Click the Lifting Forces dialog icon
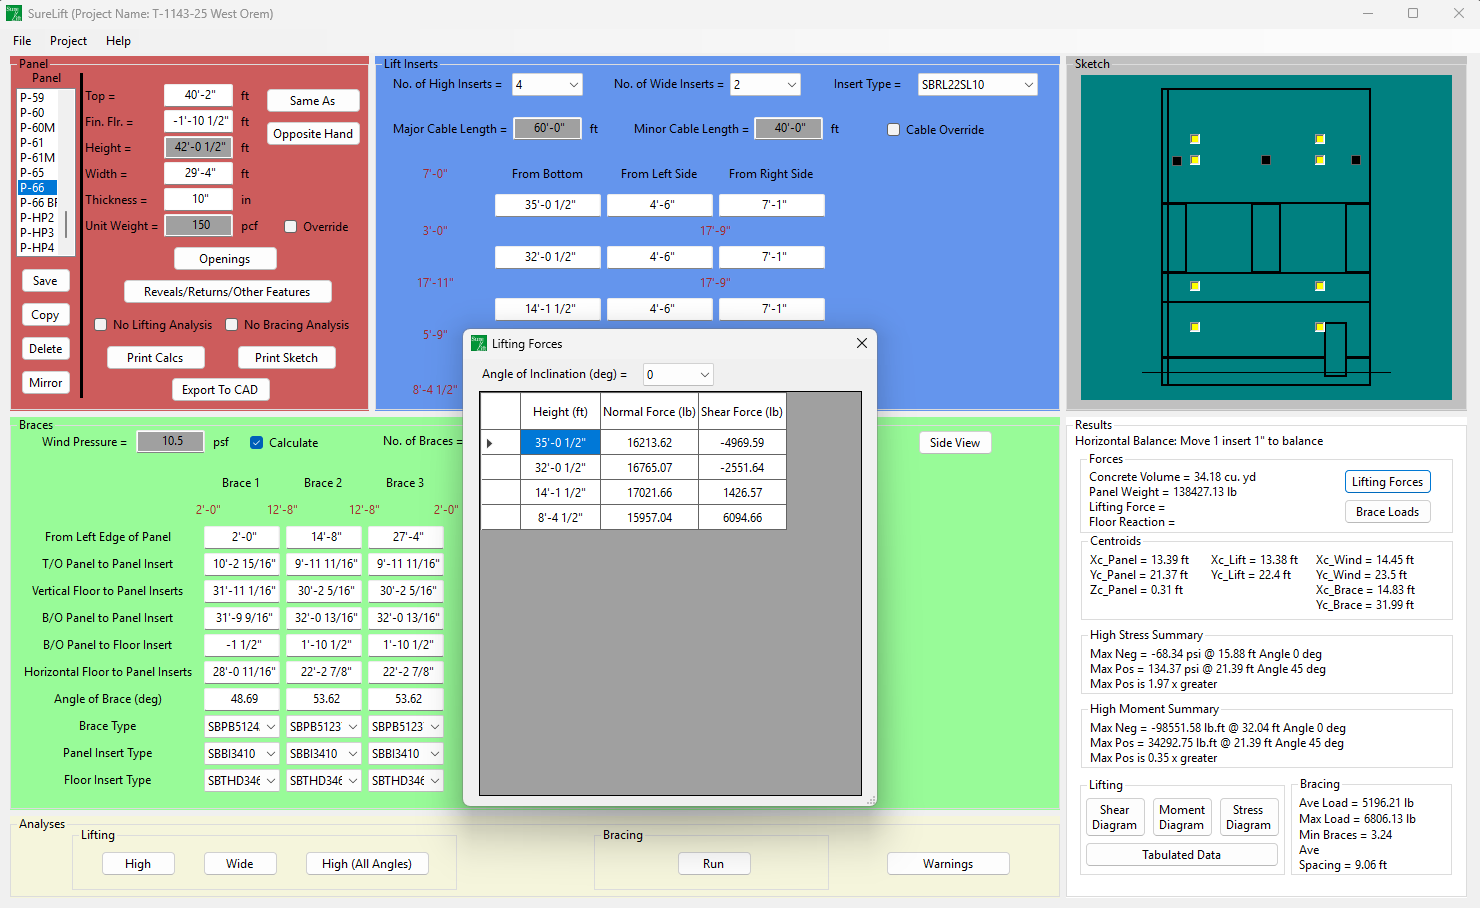1480x908 pixels. point(479,343)
